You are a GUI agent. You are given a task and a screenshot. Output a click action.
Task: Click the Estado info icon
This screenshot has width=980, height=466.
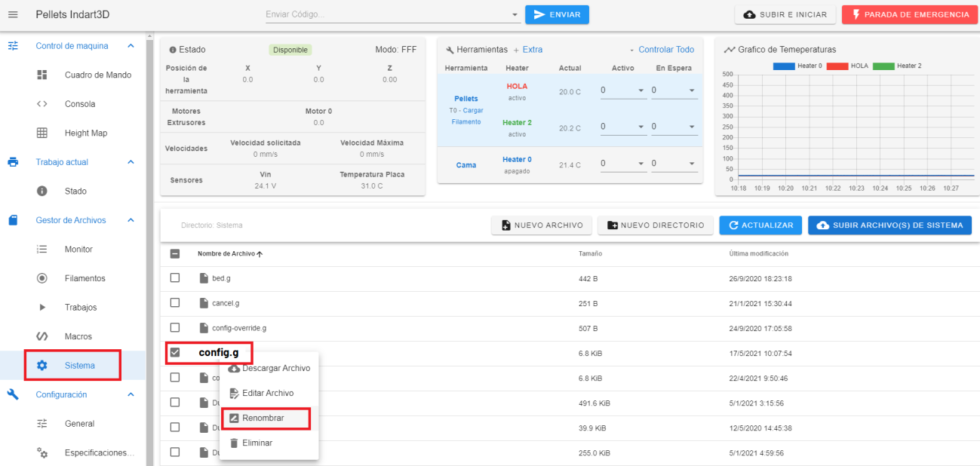[x=172, y=49]
